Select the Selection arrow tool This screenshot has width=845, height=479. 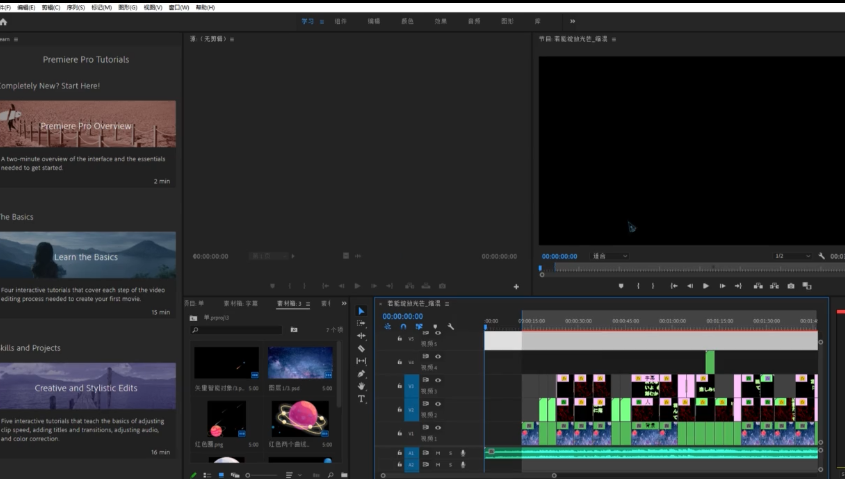coord(361,311)
